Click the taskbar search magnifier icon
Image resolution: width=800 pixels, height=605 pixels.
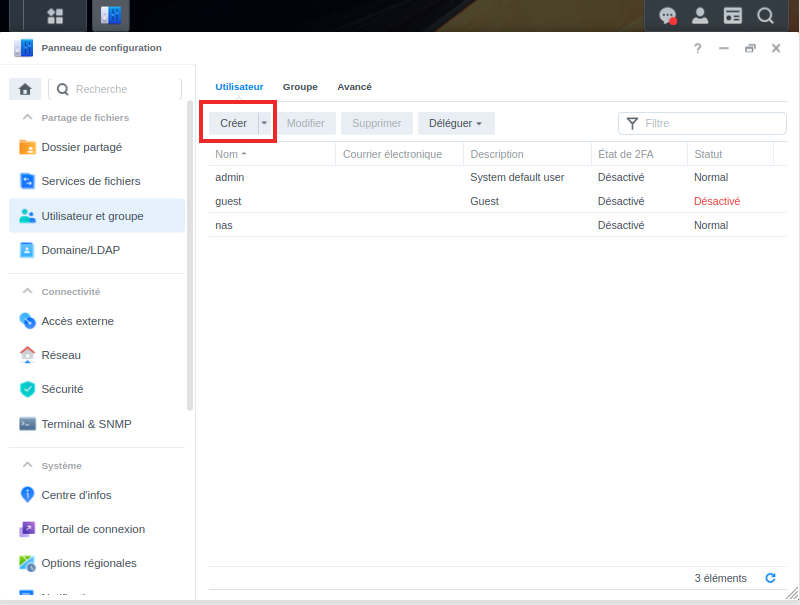765,16
